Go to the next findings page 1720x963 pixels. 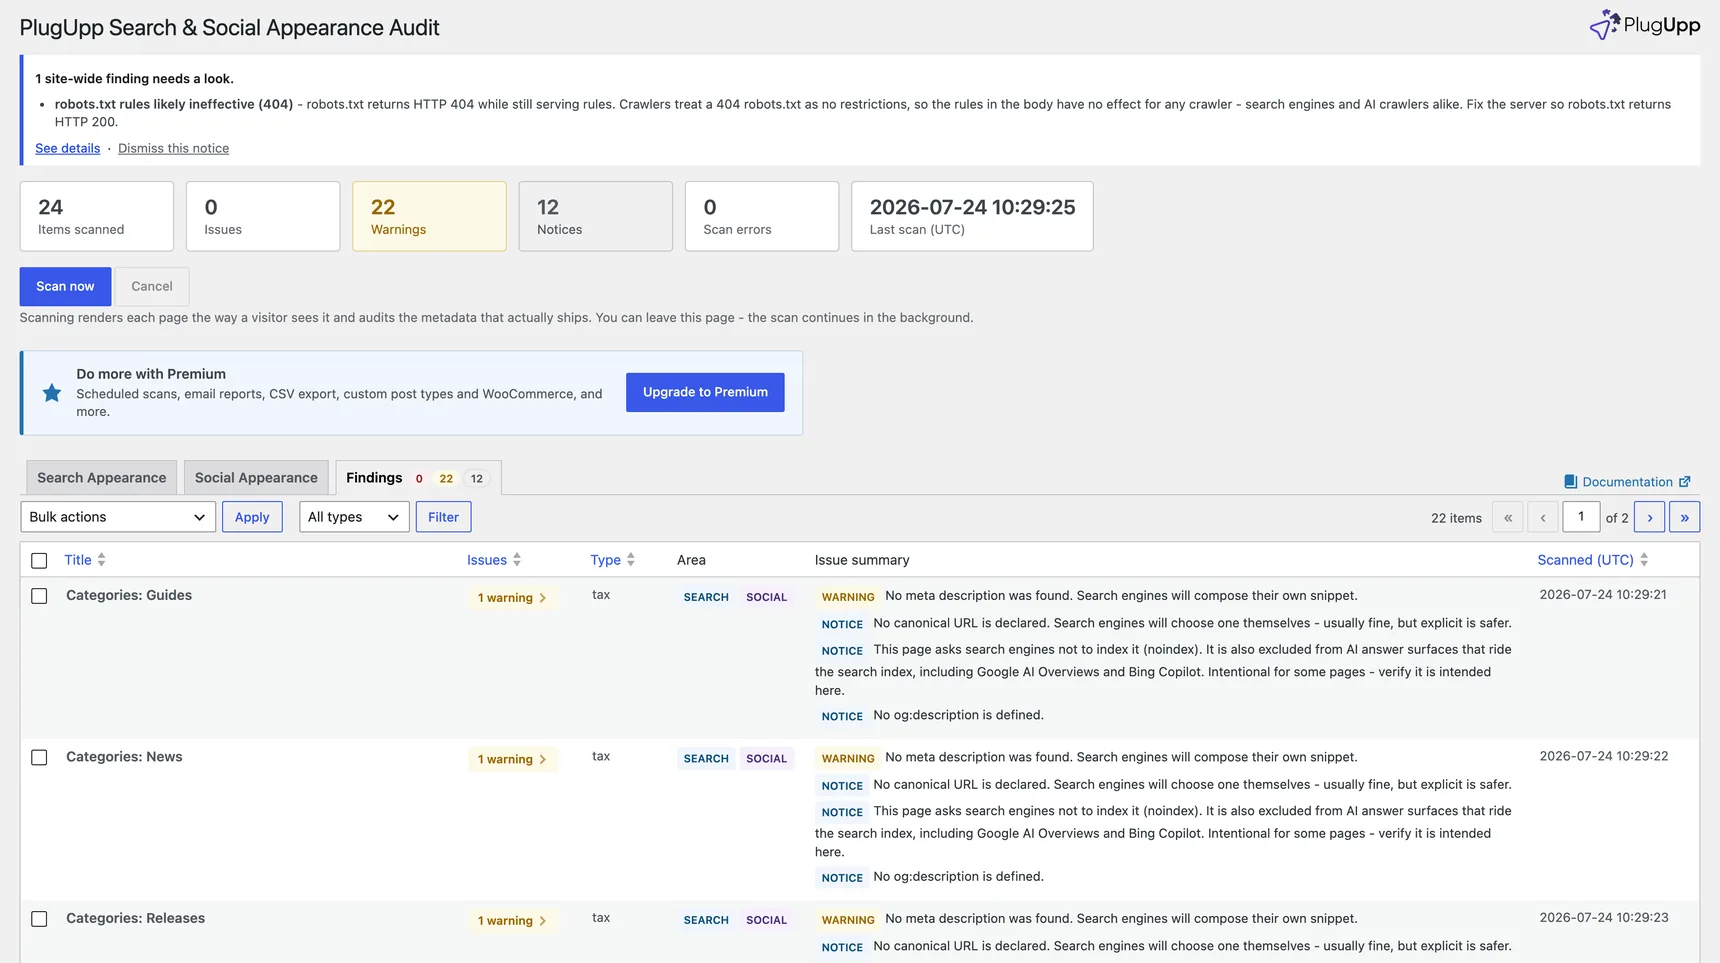[x=1650, y=517]
